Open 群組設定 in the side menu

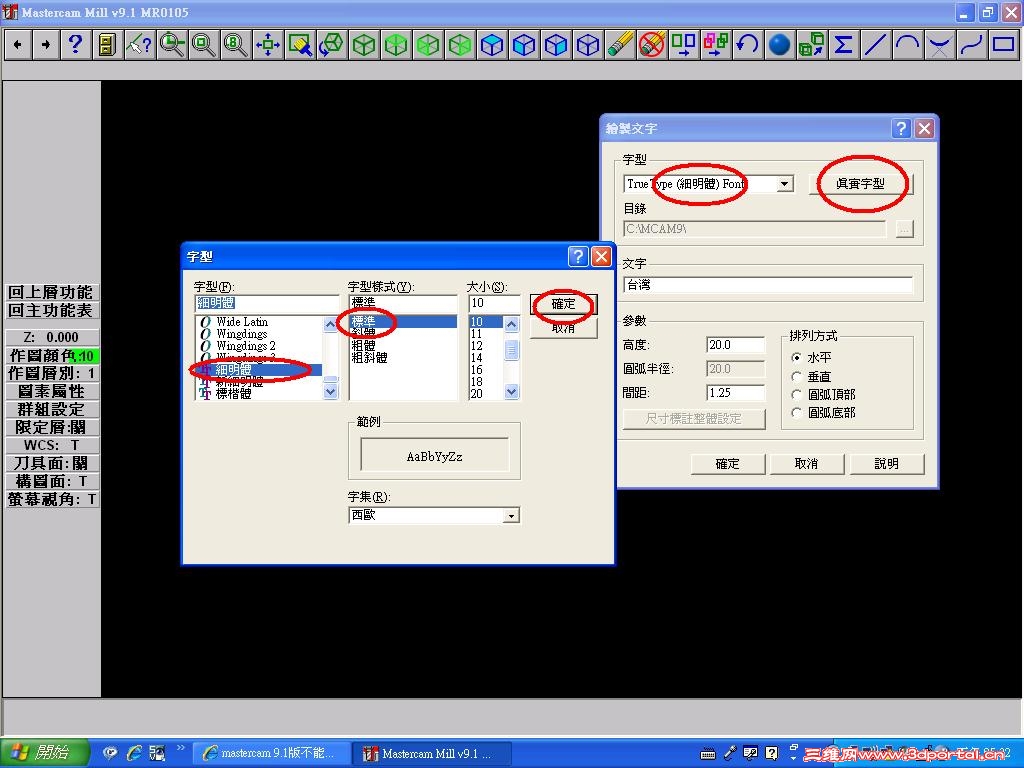click(x=51, y=409)
